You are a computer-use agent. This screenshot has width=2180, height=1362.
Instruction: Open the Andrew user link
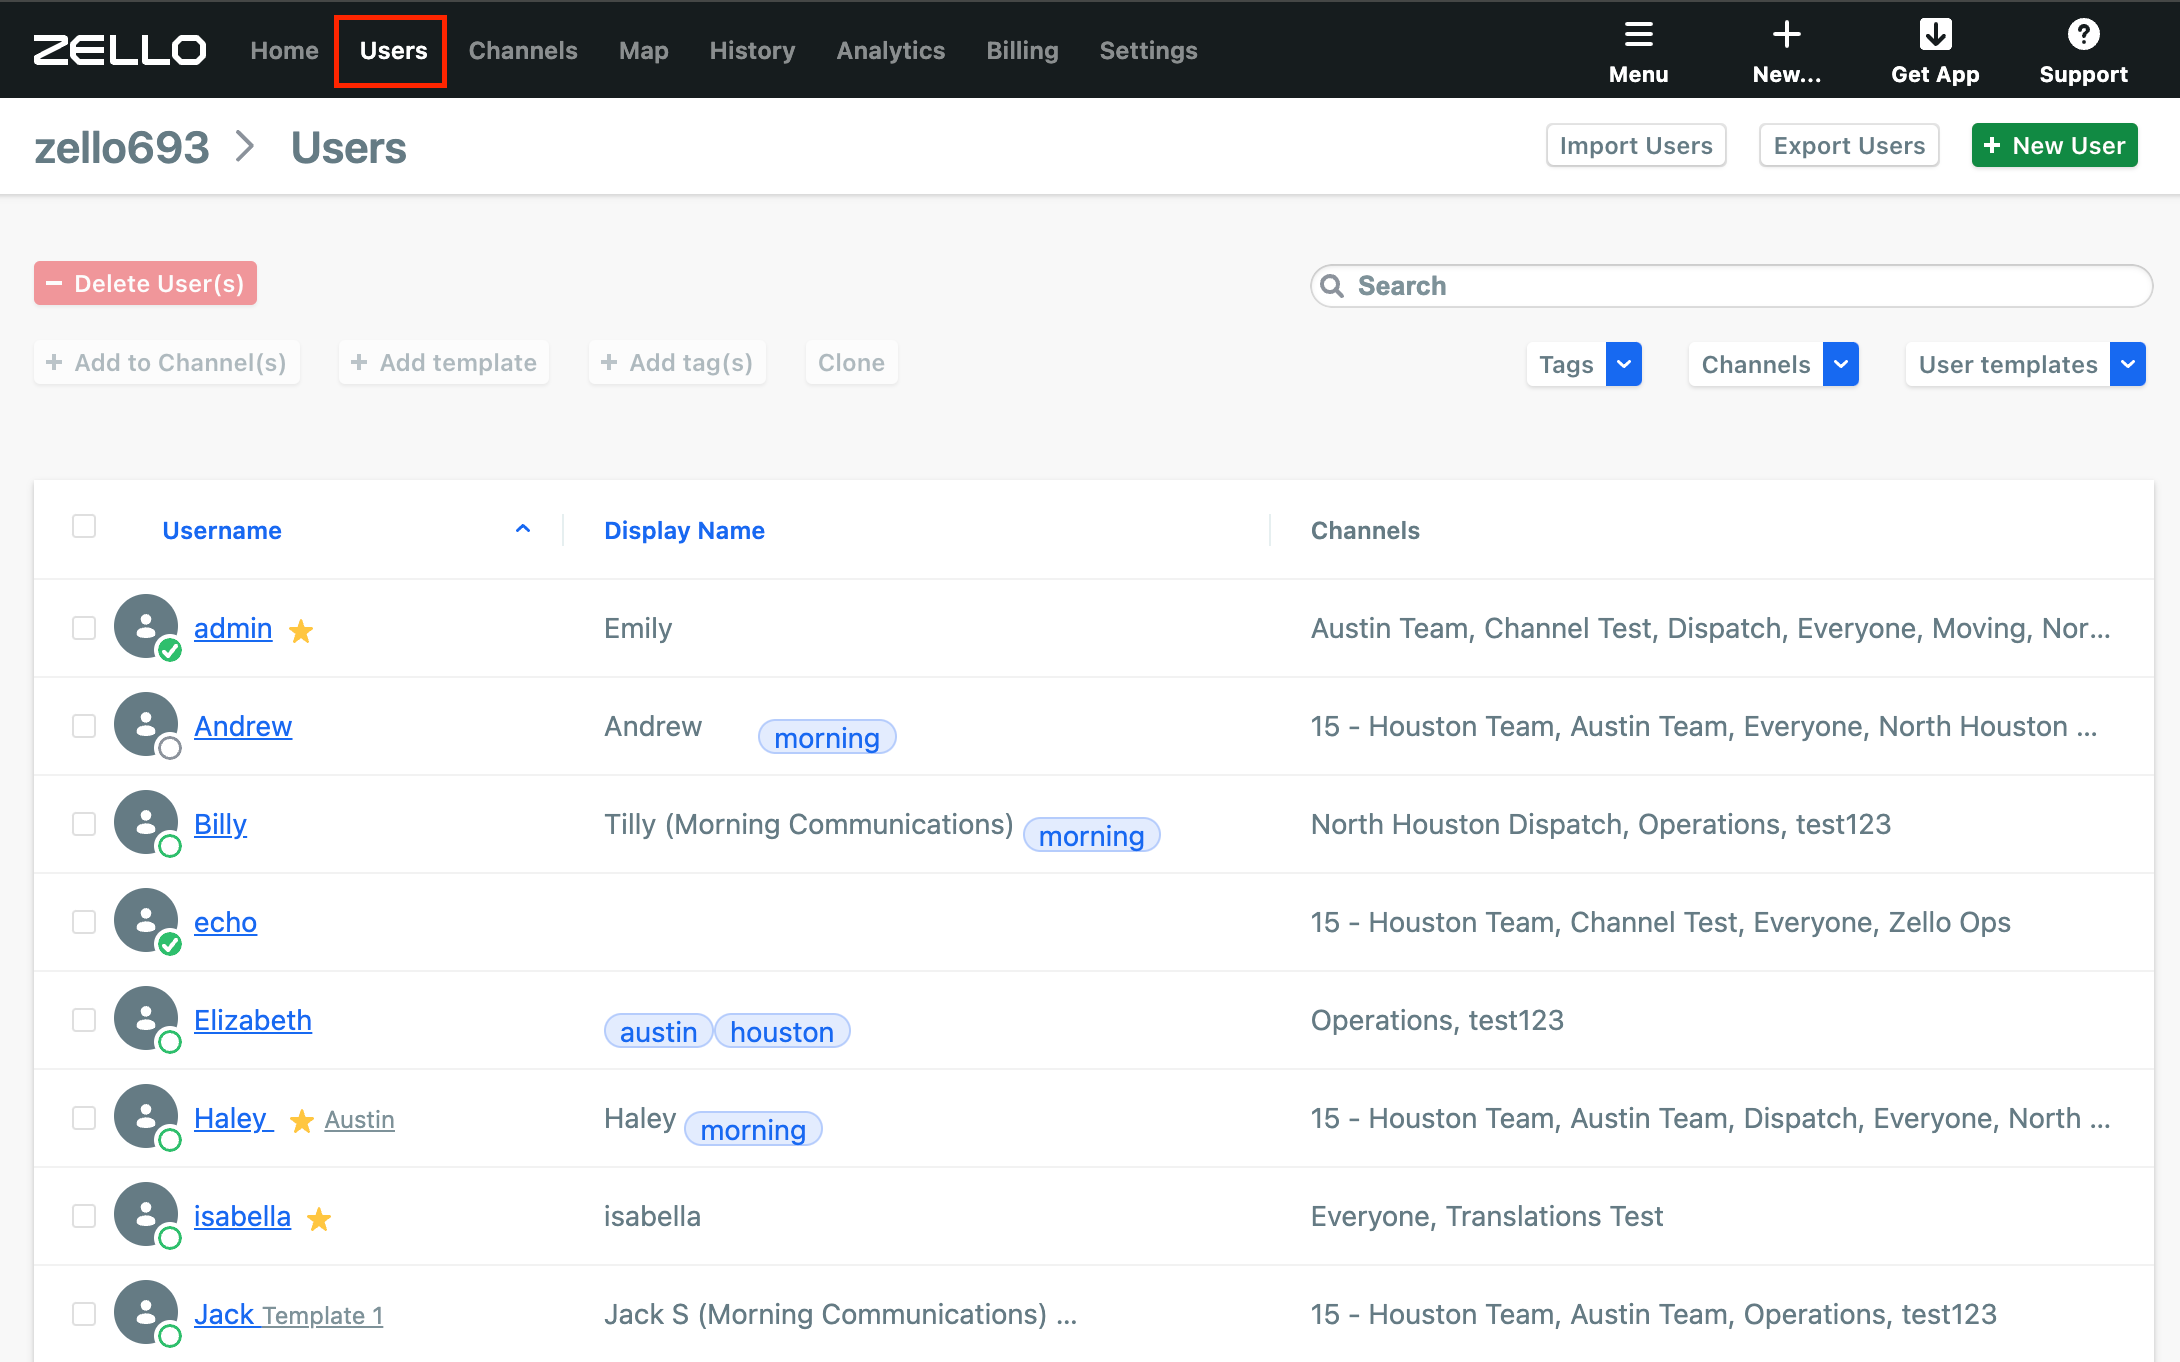[x=243, y=726]
